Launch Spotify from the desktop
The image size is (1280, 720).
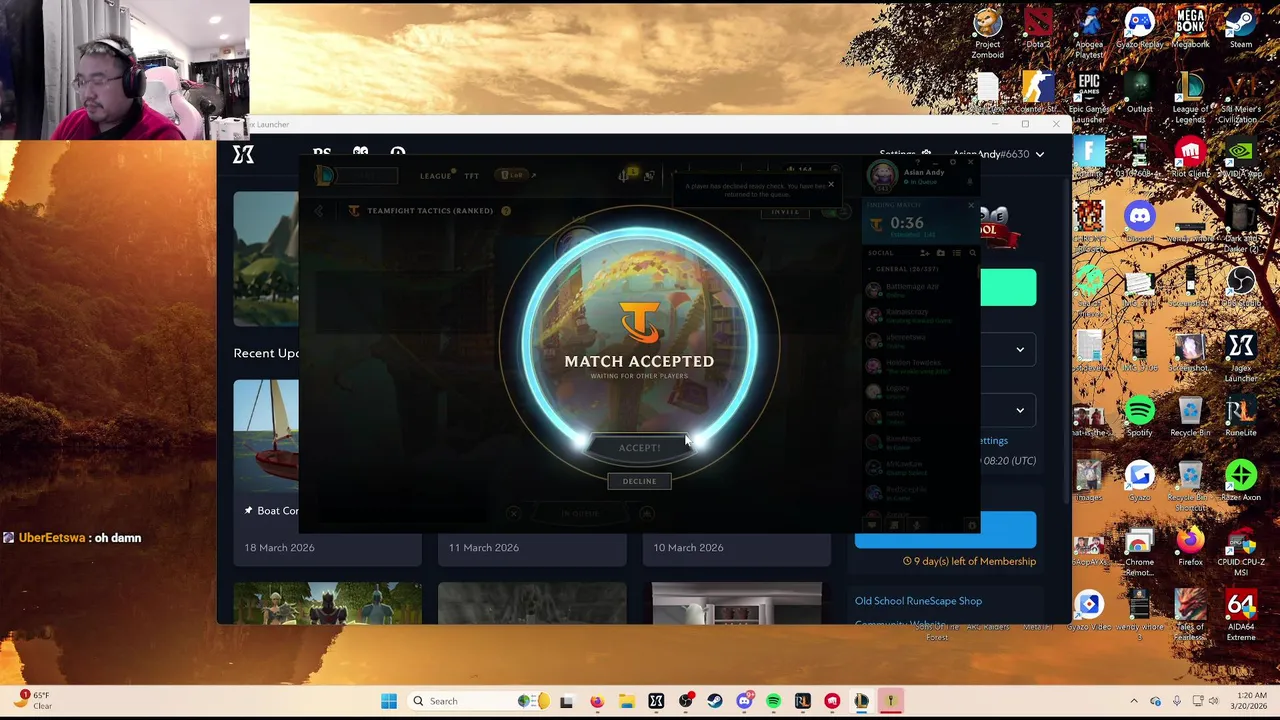tap(1139, 416)
